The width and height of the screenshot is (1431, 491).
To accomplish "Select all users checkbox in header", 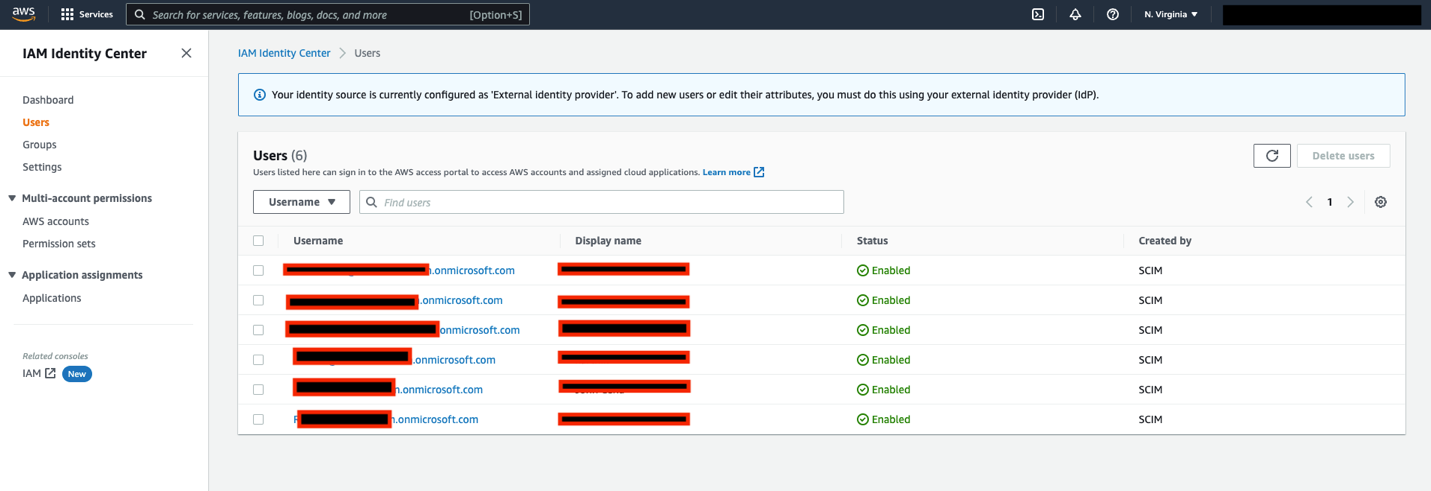I will coord(258,241).
